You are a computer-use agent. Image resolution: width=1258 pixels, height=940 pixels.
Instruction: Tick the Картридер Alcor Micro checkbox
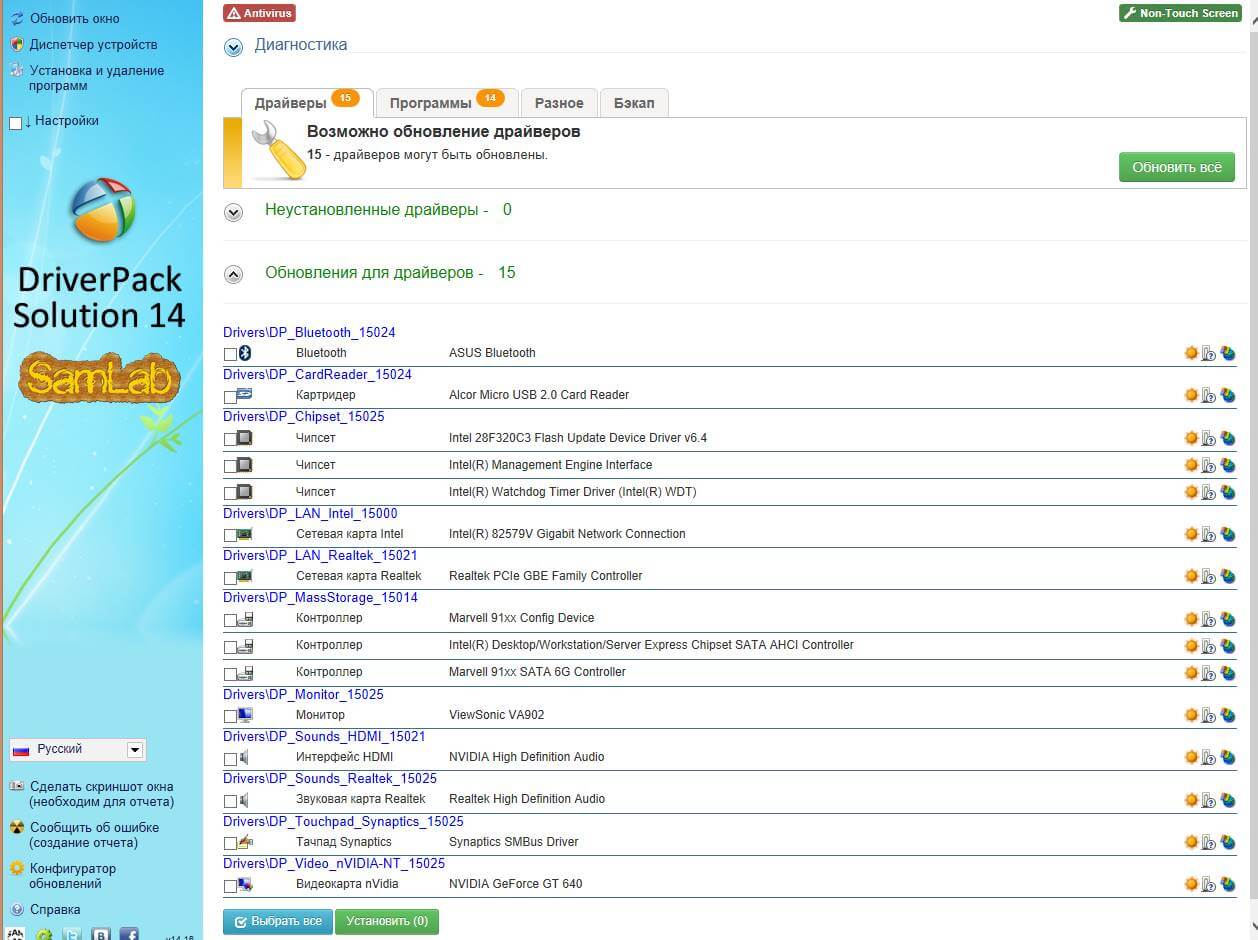tap(230, 397)
